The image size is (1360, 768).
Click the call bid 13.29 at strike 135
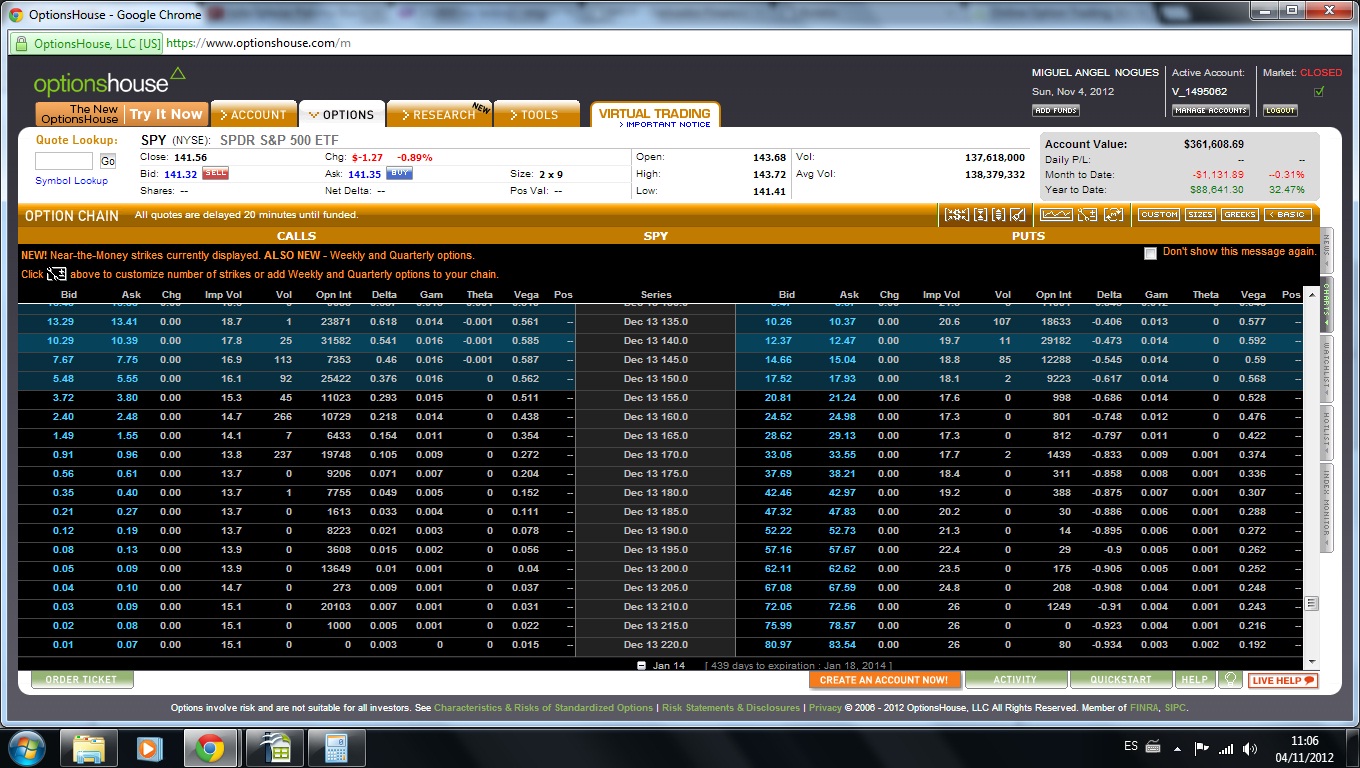tap(60, 322)
